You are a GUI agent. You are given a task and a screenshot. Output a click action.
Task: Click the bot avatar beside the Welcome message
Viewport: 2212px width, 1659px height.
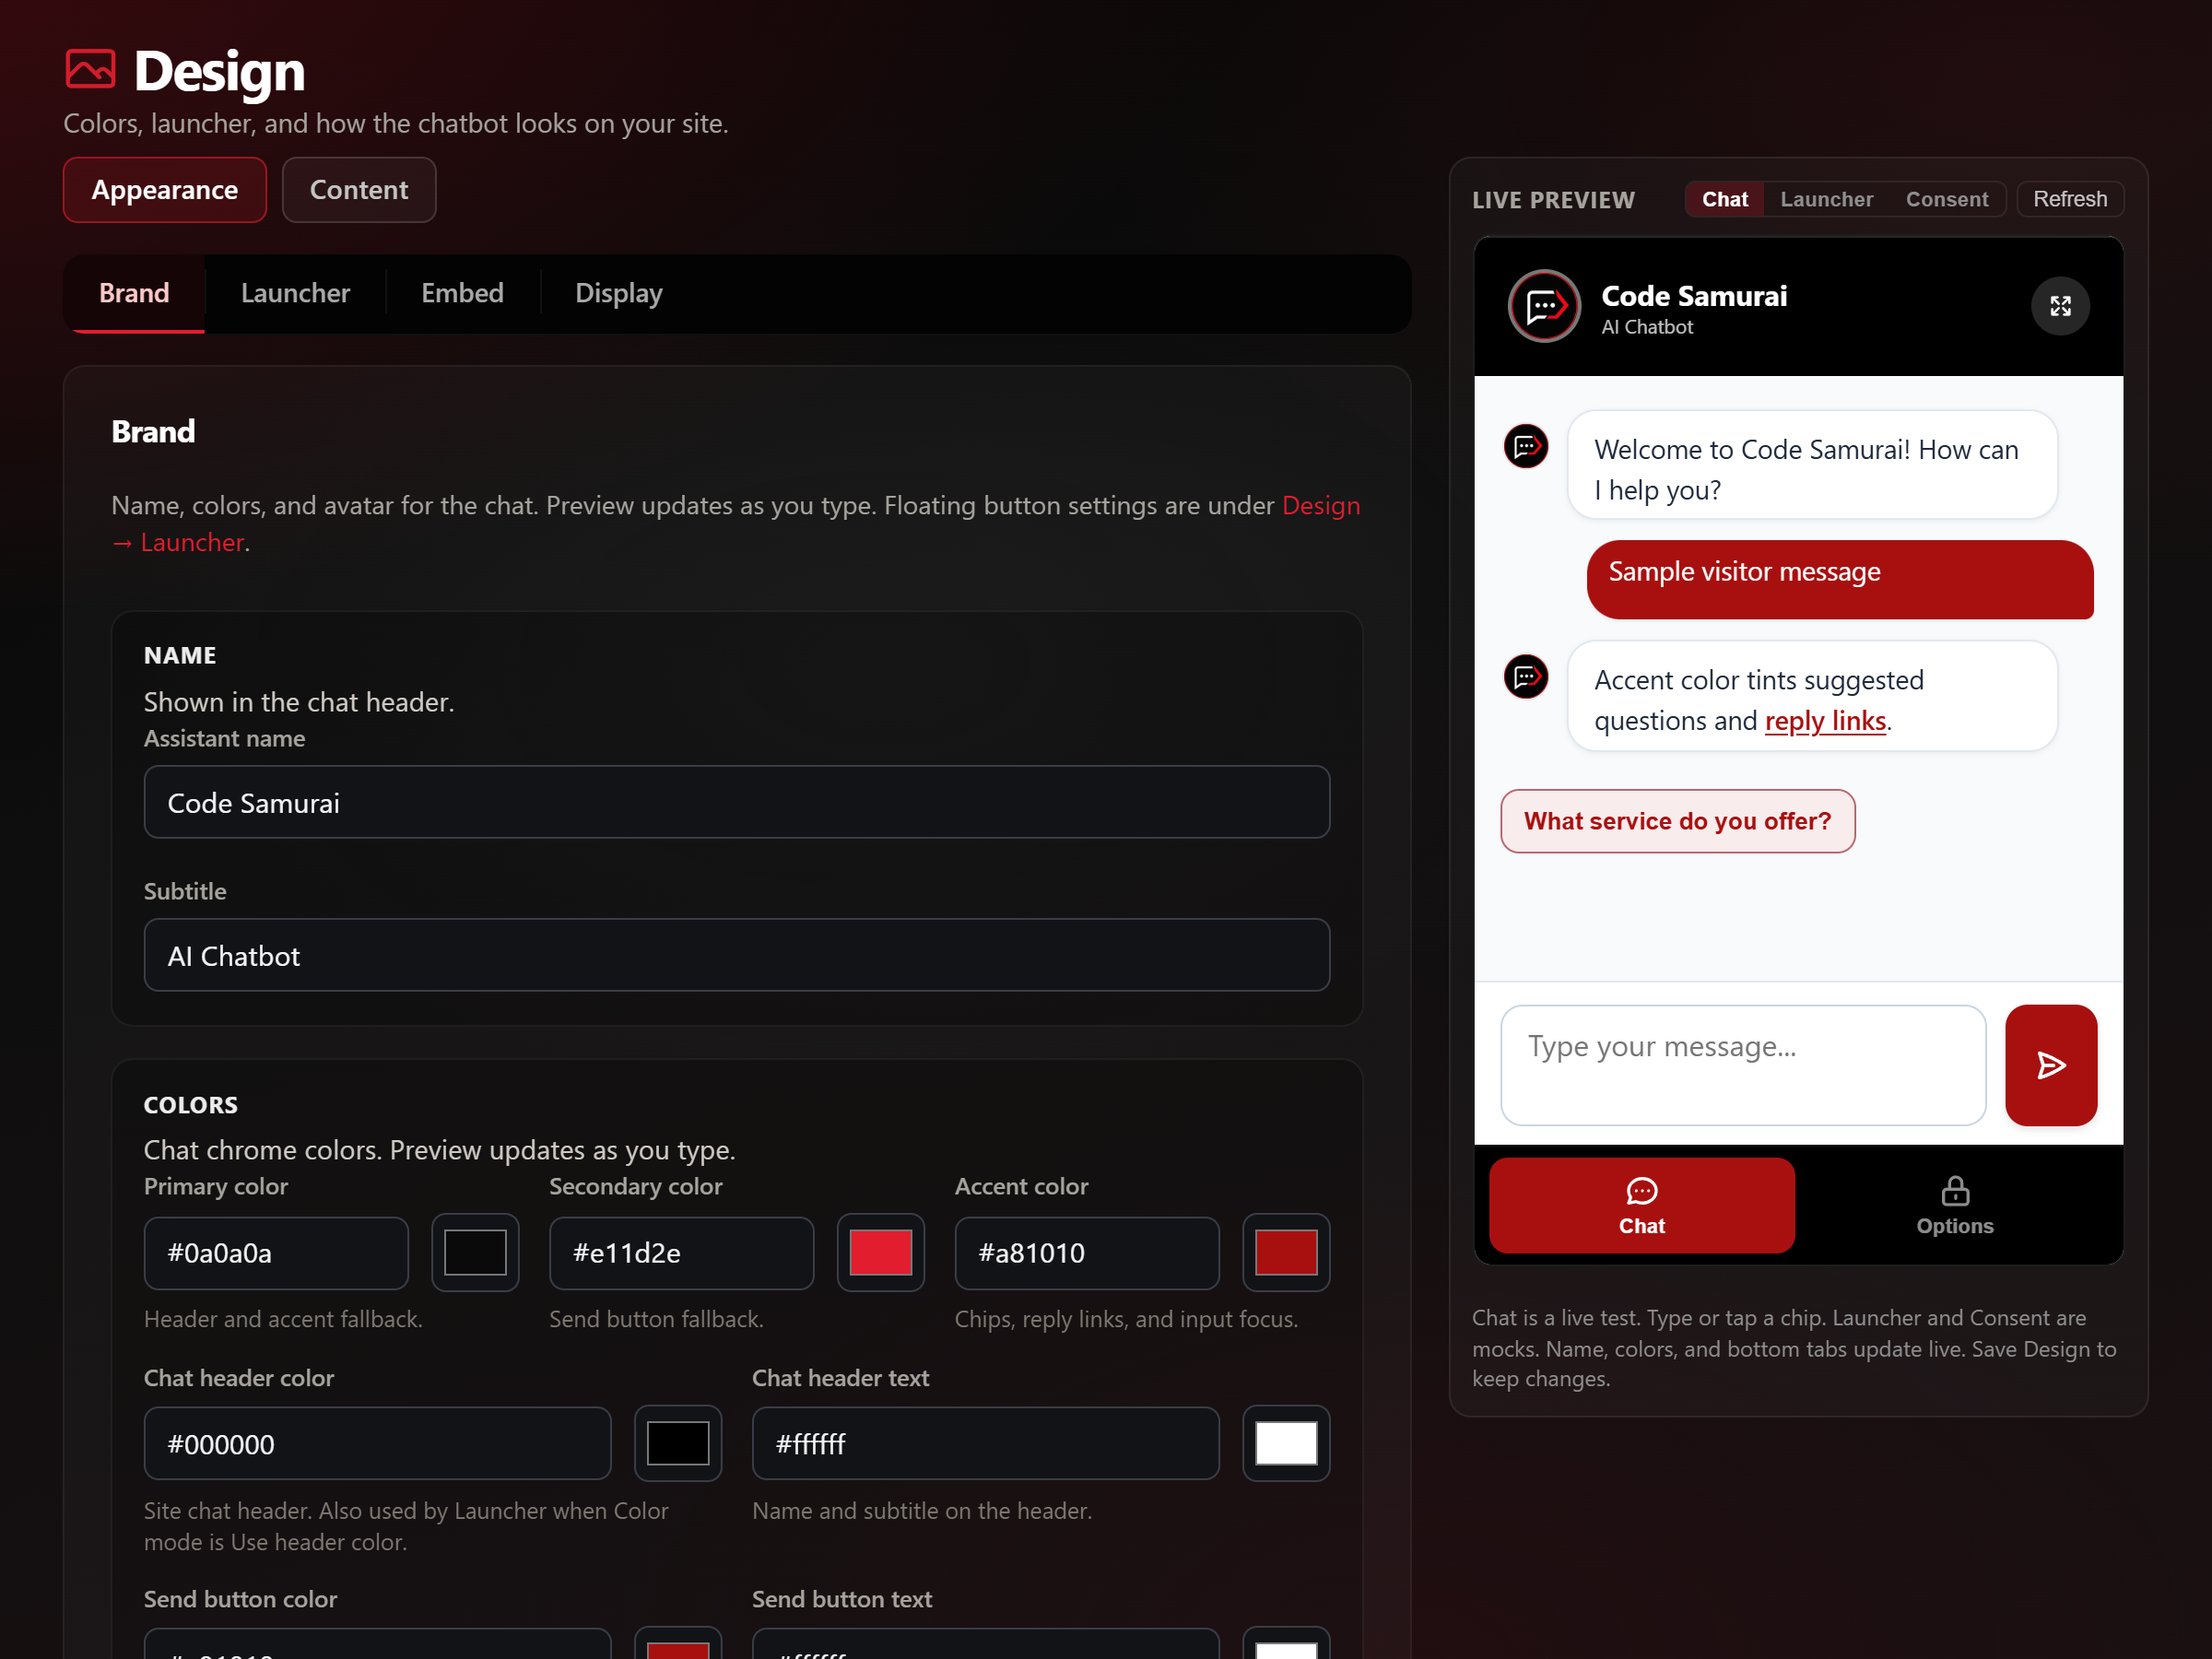tap(1526, 446)
